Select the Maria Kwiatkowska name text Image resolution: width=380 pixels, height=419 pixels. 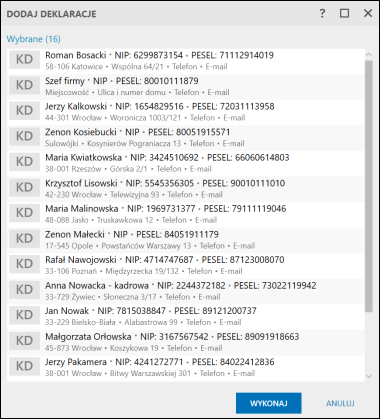(84, 157)
